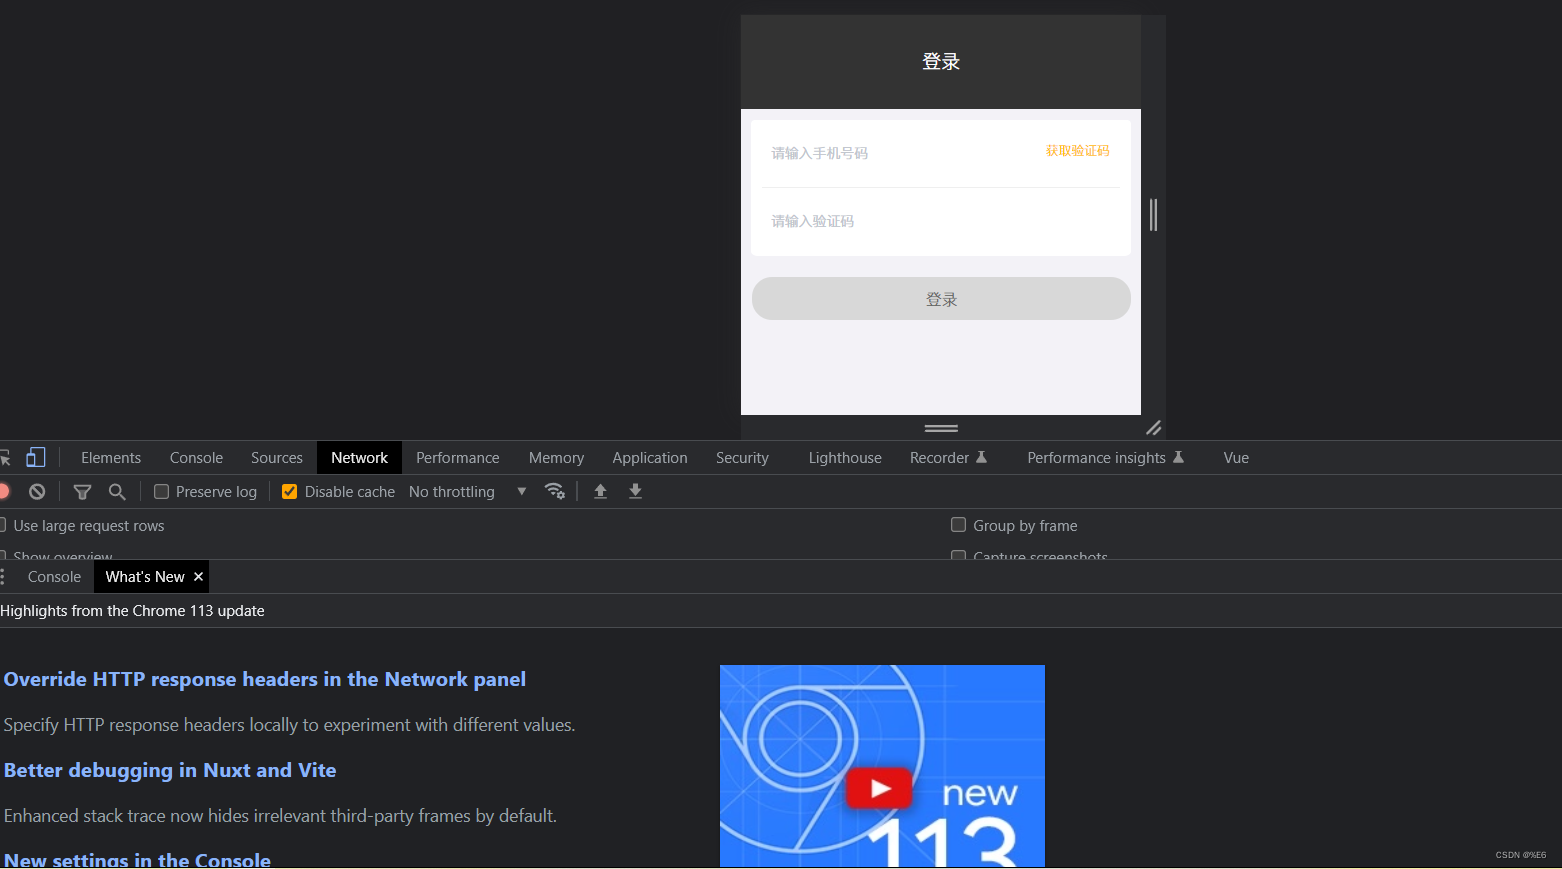This screenshot has width=1562, height=869.
Task: Open Performance insights tab
Action: (x=1105, y=457)
